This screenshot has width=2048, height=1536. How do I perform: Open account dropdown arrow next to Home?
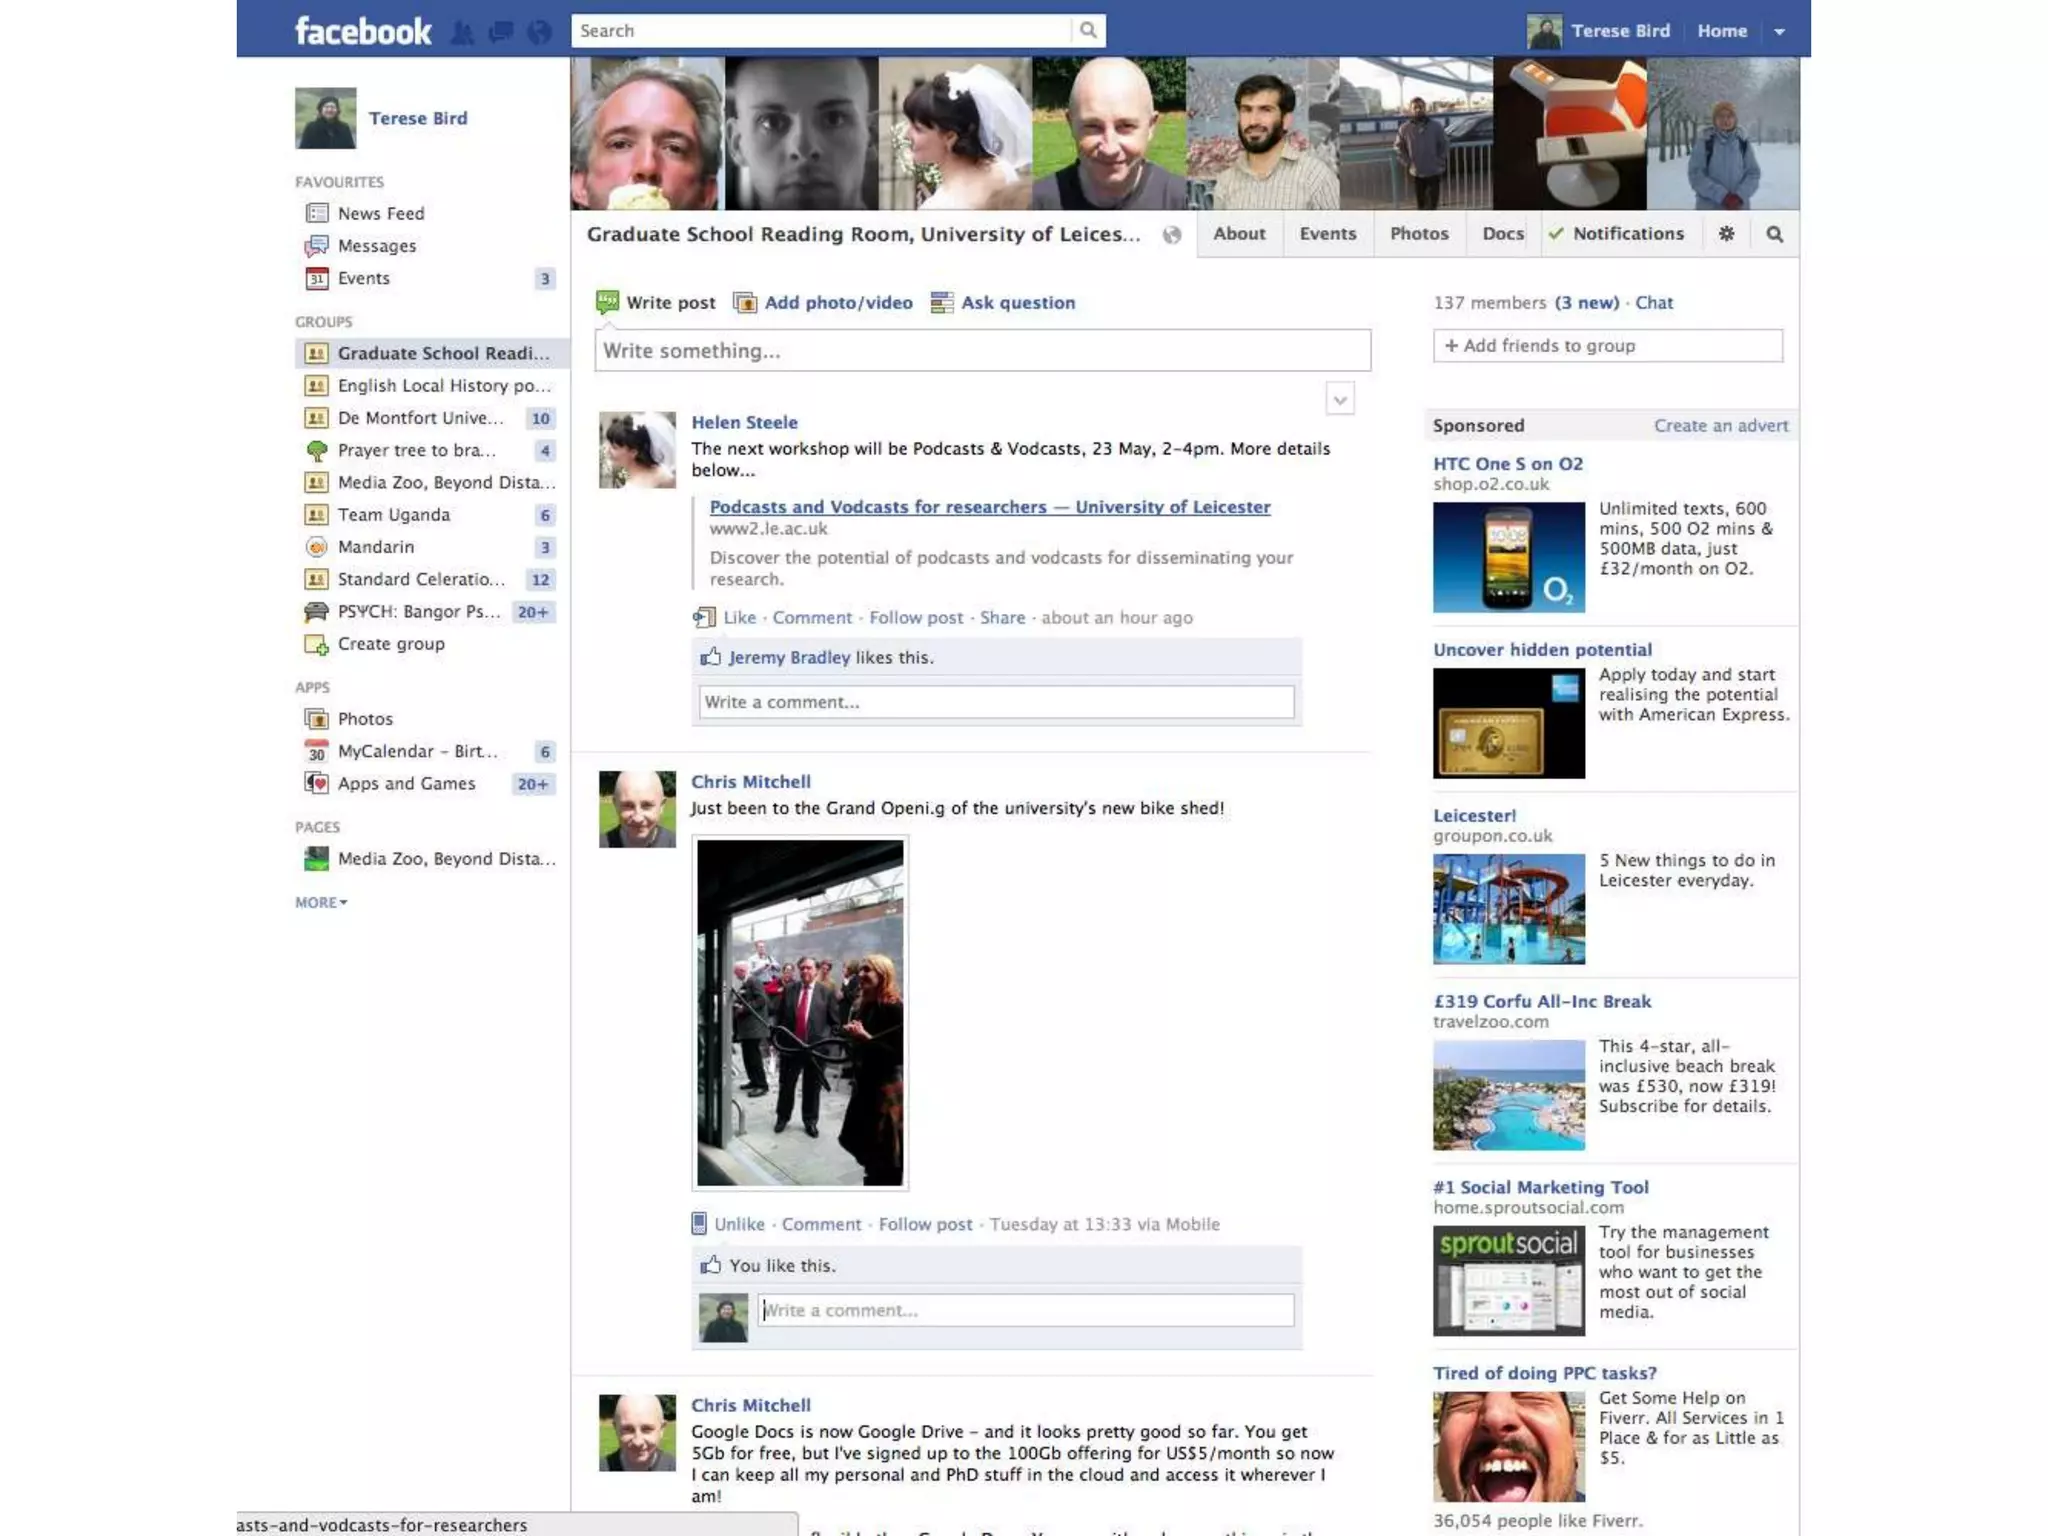[1779, 32]
